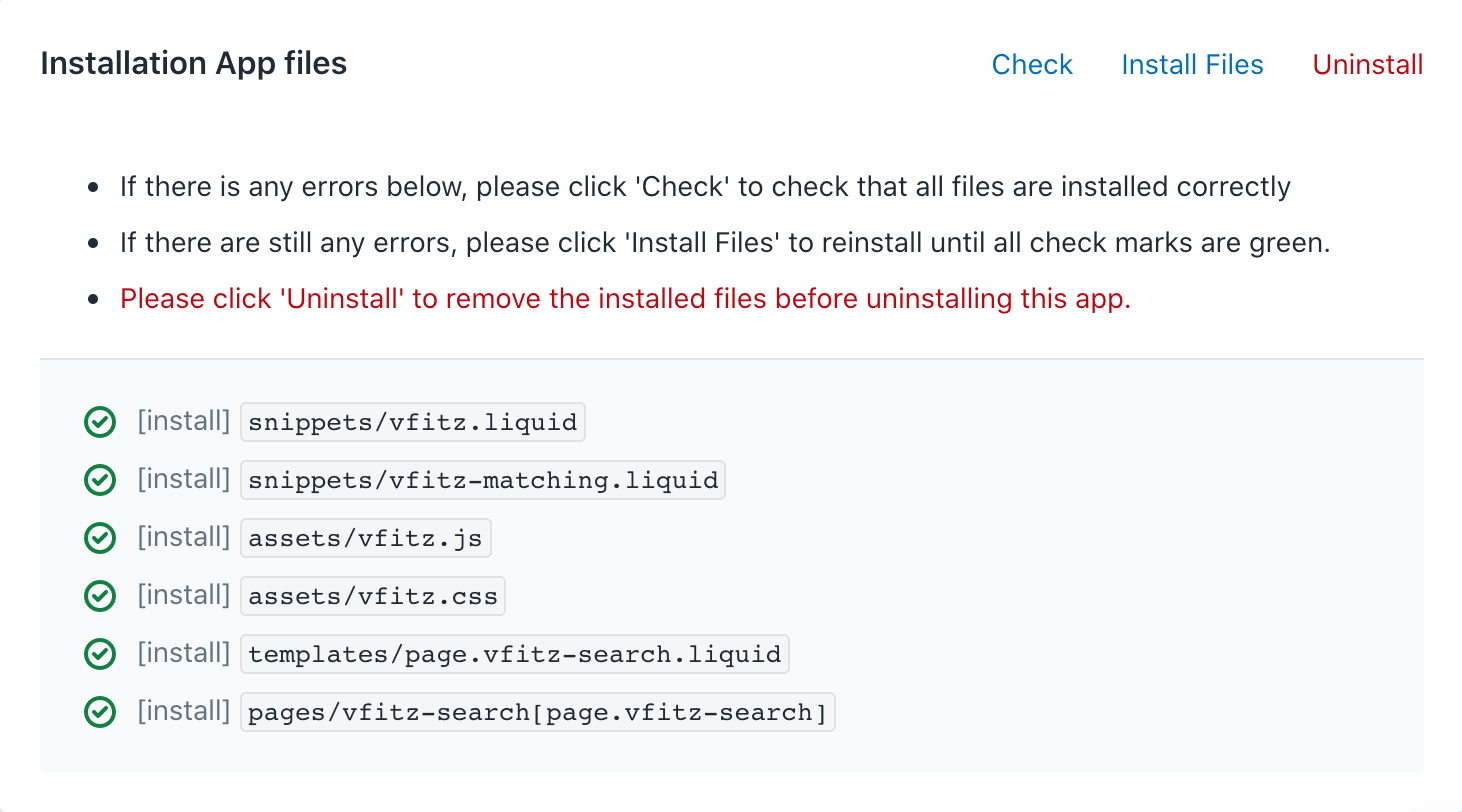1462x812 pixels.
Task: Click green checkmark beside snippets/vfitz-matching.liquid
Action: (x=99, y=481)
